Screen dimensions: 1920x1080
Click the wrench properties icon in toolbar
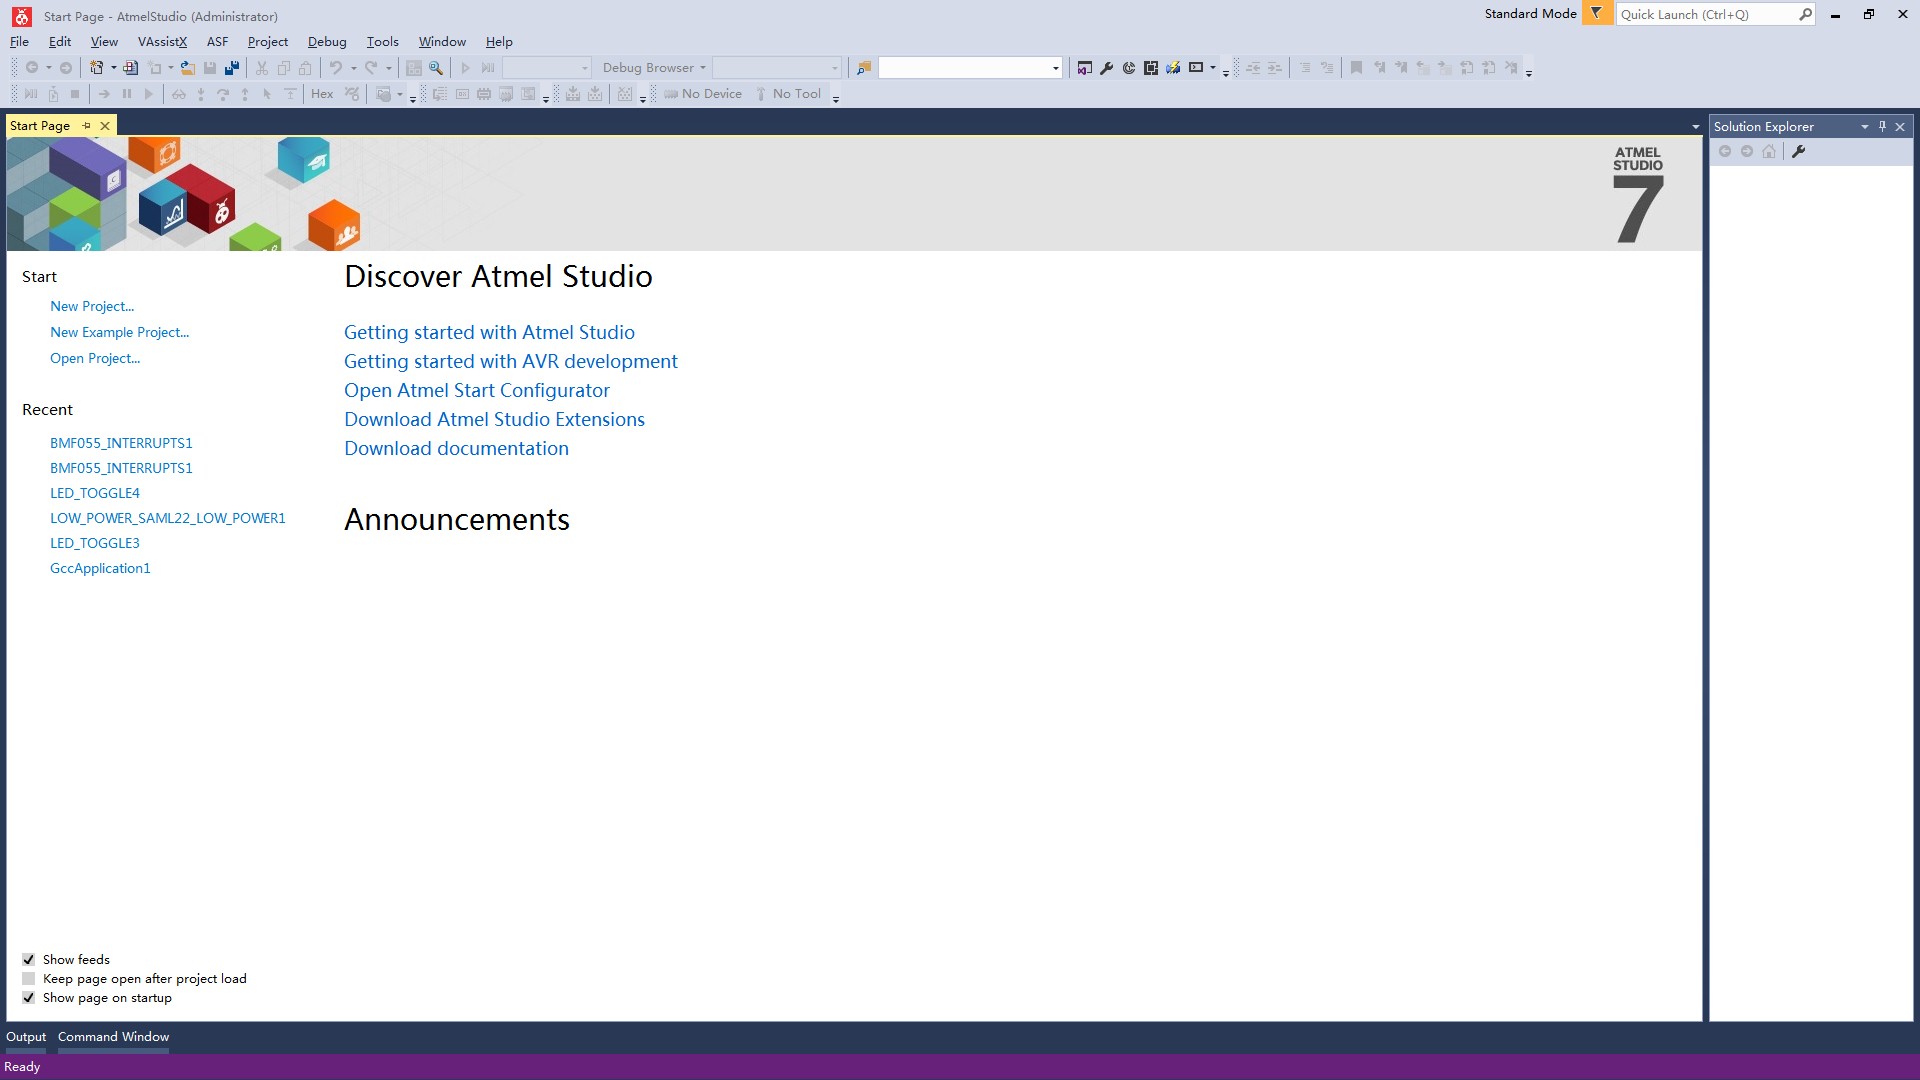[1107, 68]
